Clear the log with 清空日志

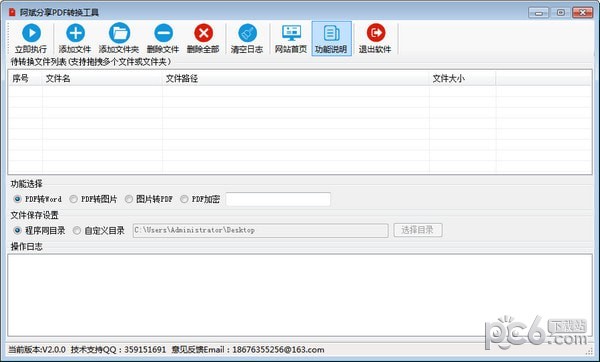pyautogui.click(x=247, y=39)
